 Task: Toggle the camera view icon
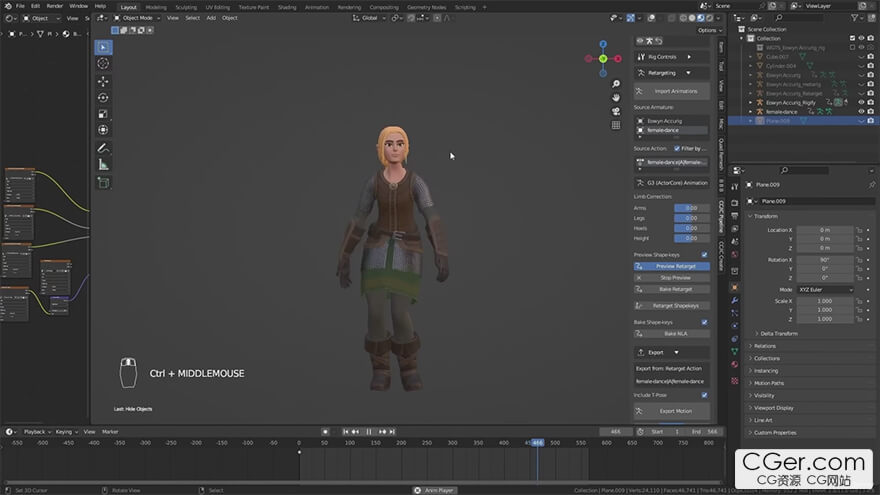point(616,112)
